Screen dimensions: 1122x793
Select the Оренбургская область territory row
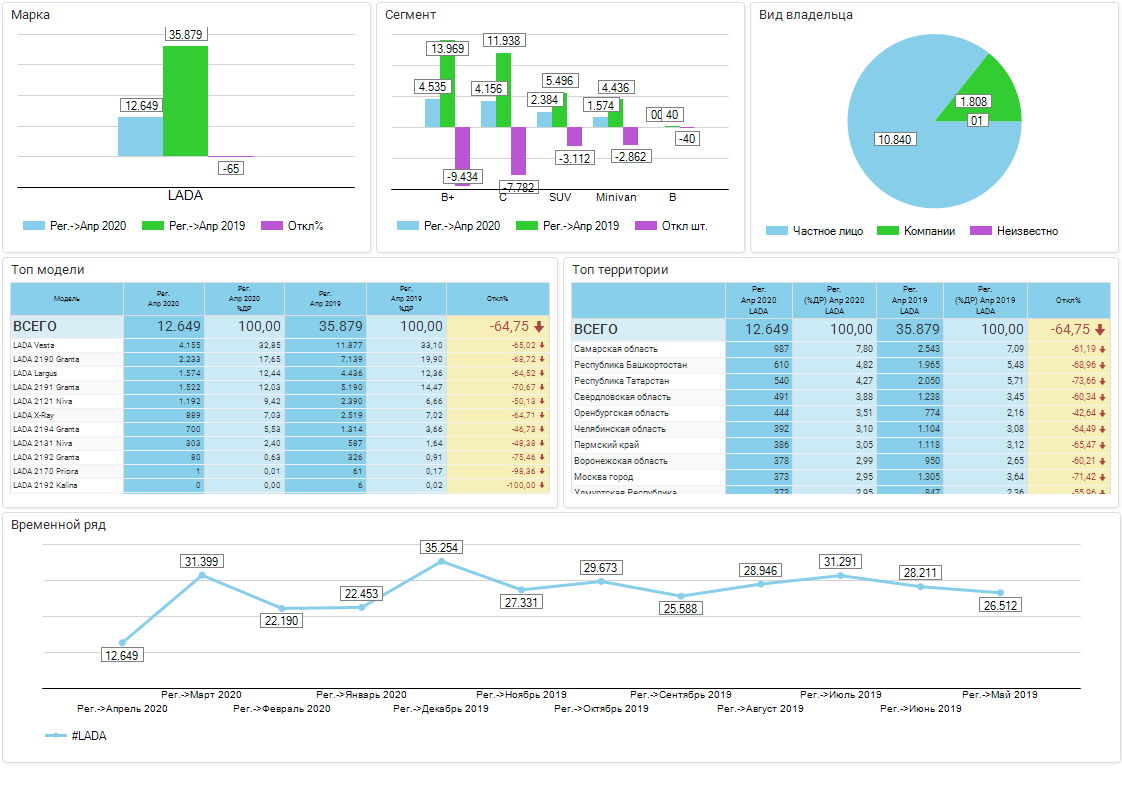tap(841, 413)
